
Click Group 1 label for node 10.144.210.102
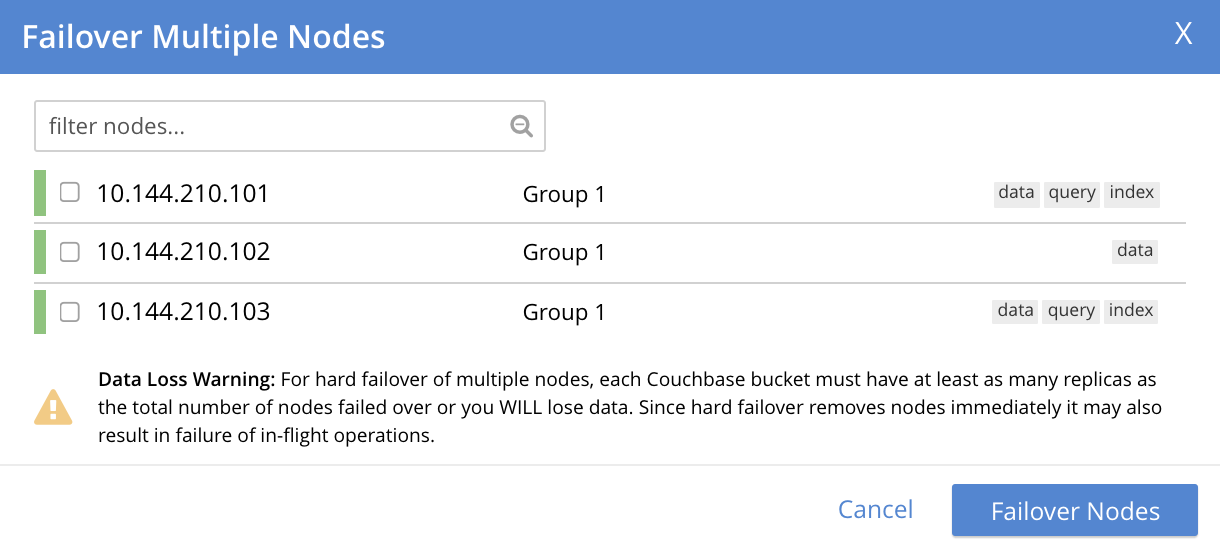pyautogui.click(x=564, y=253)
